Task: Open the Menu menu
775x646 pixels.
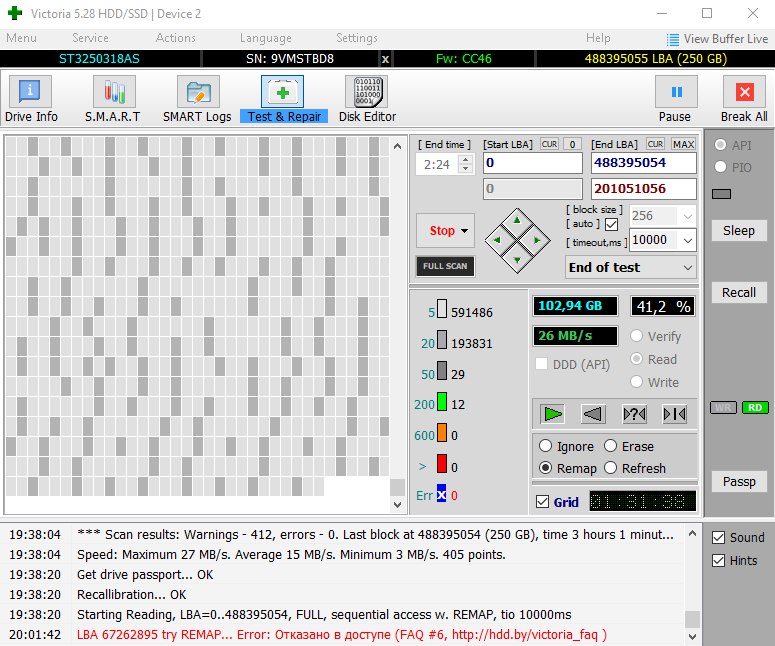Action: pyautogui.click(x=21, y=38)
